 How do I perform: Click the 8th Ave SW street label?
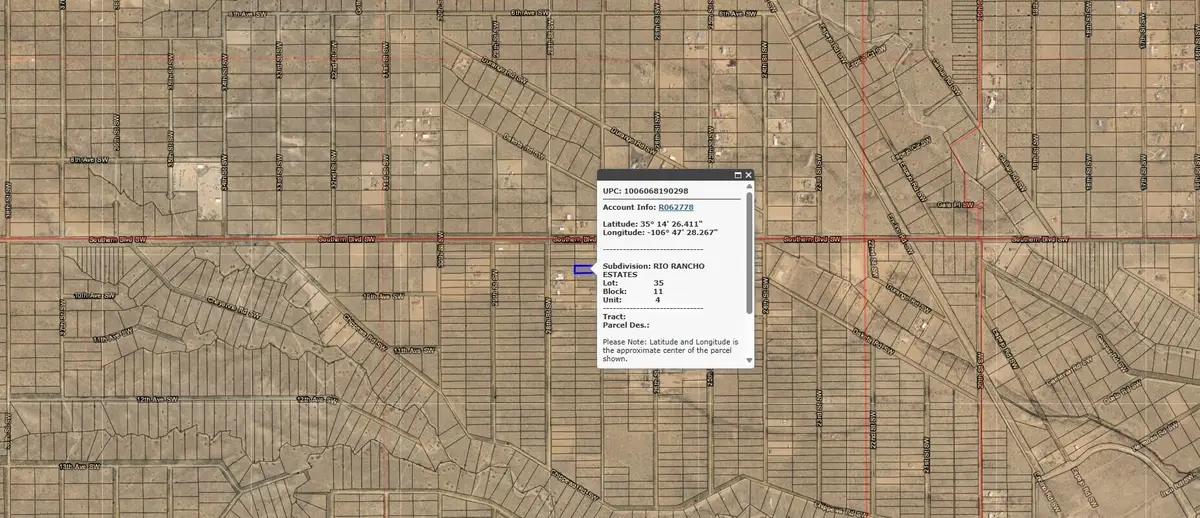88,159
